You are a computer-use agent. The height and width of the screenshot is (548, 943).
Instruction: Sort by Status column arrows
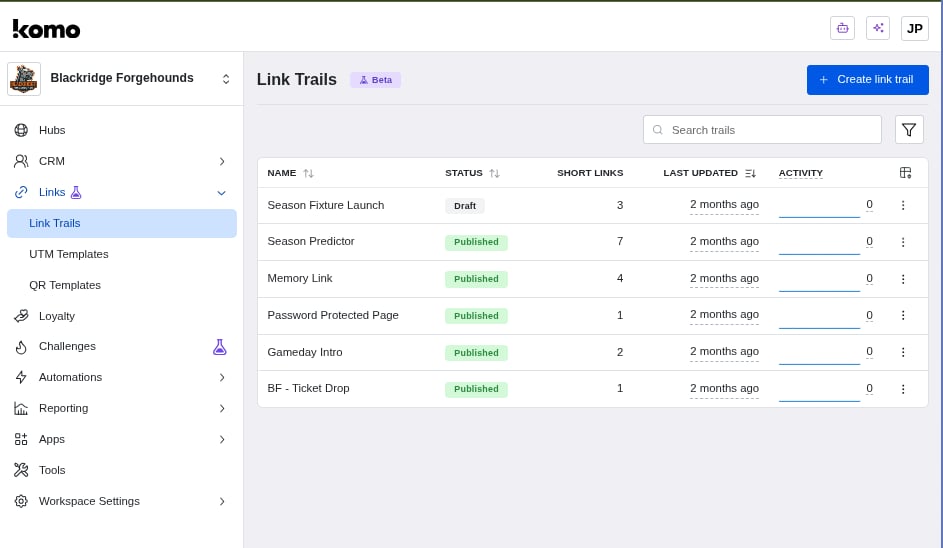pyautogui.click(x=494, y=173)
